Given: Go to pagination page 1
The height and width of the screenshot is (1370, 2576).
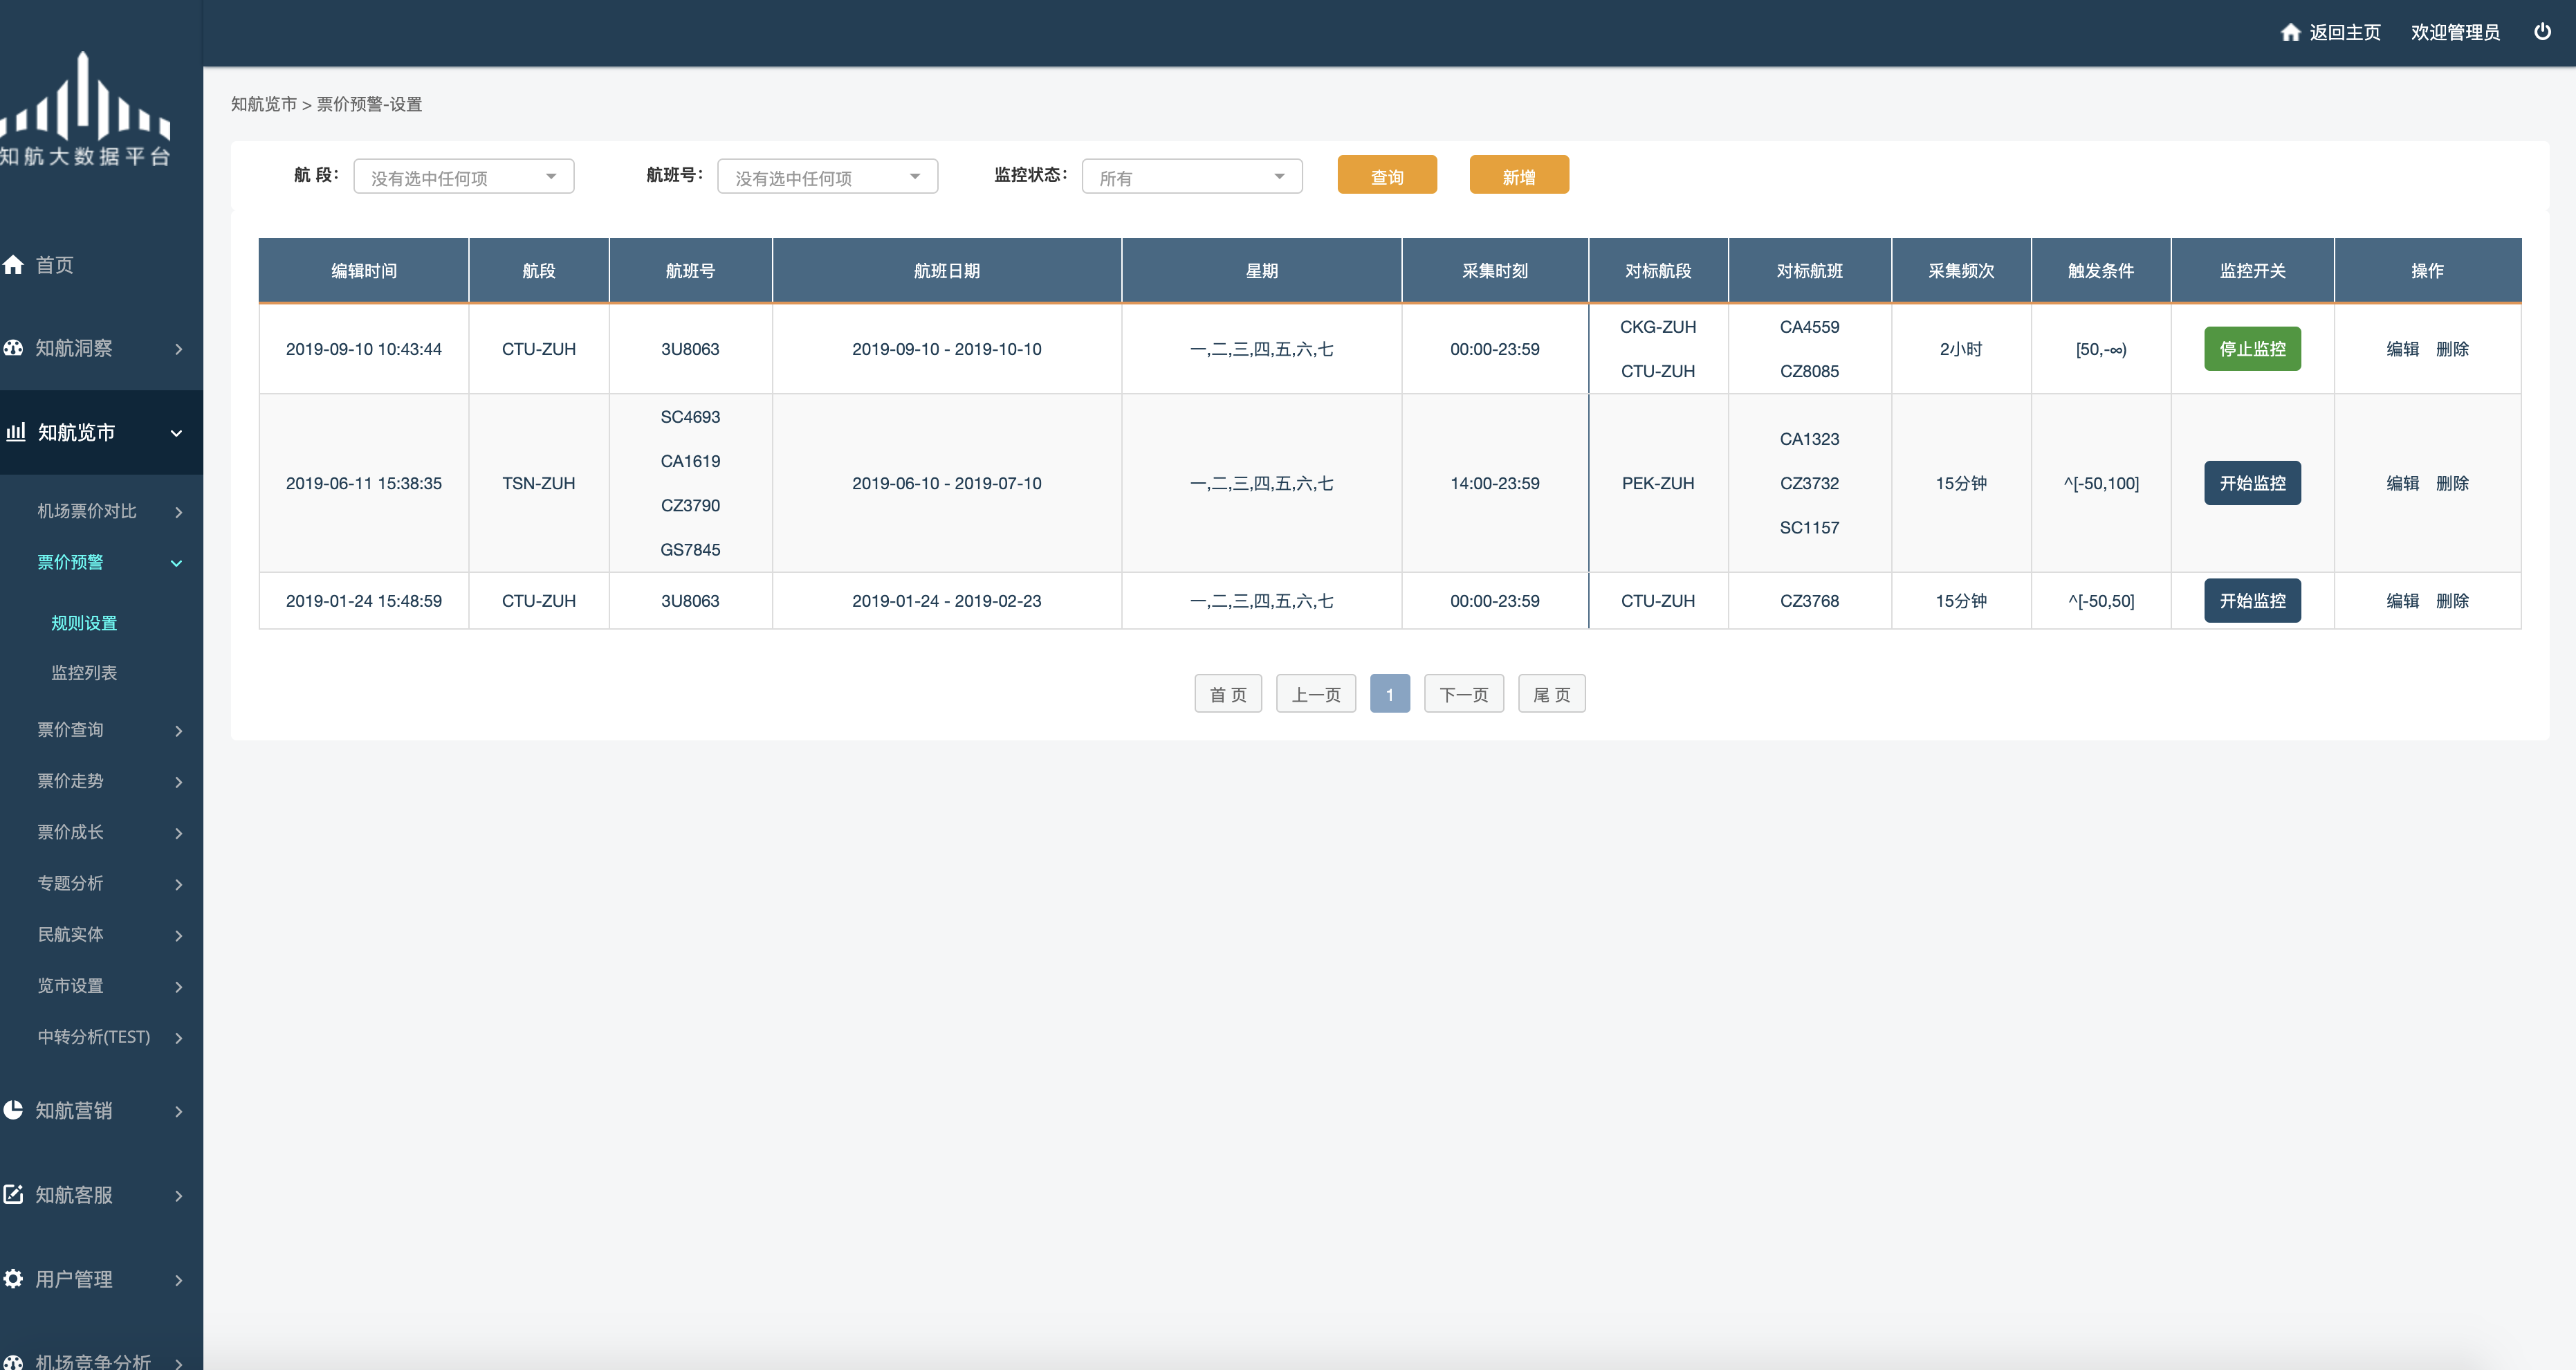Looking at the screenshot, I should [x=1389, y=694].
